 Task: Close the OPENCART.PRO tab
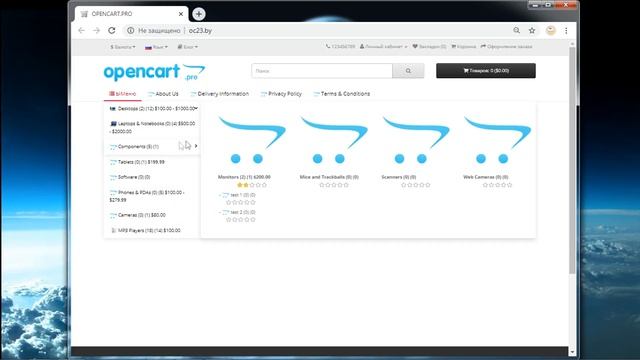click(181, 14)
